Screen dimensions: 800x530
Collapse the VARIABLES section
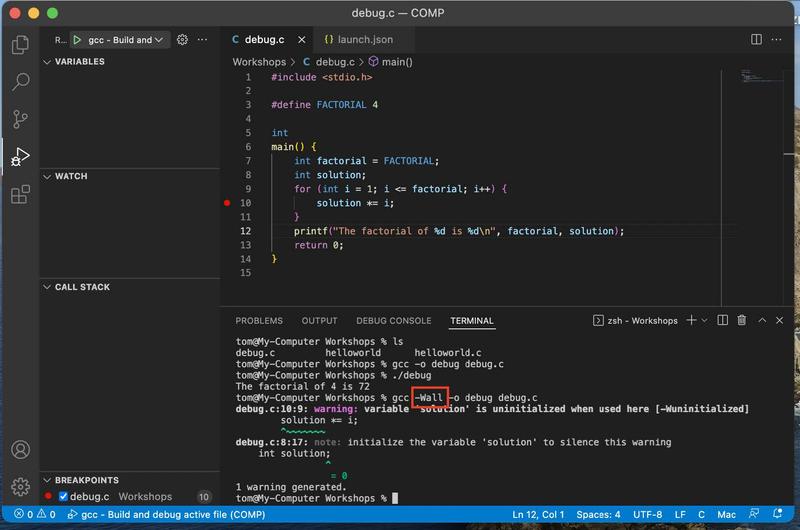click(78, 62)
